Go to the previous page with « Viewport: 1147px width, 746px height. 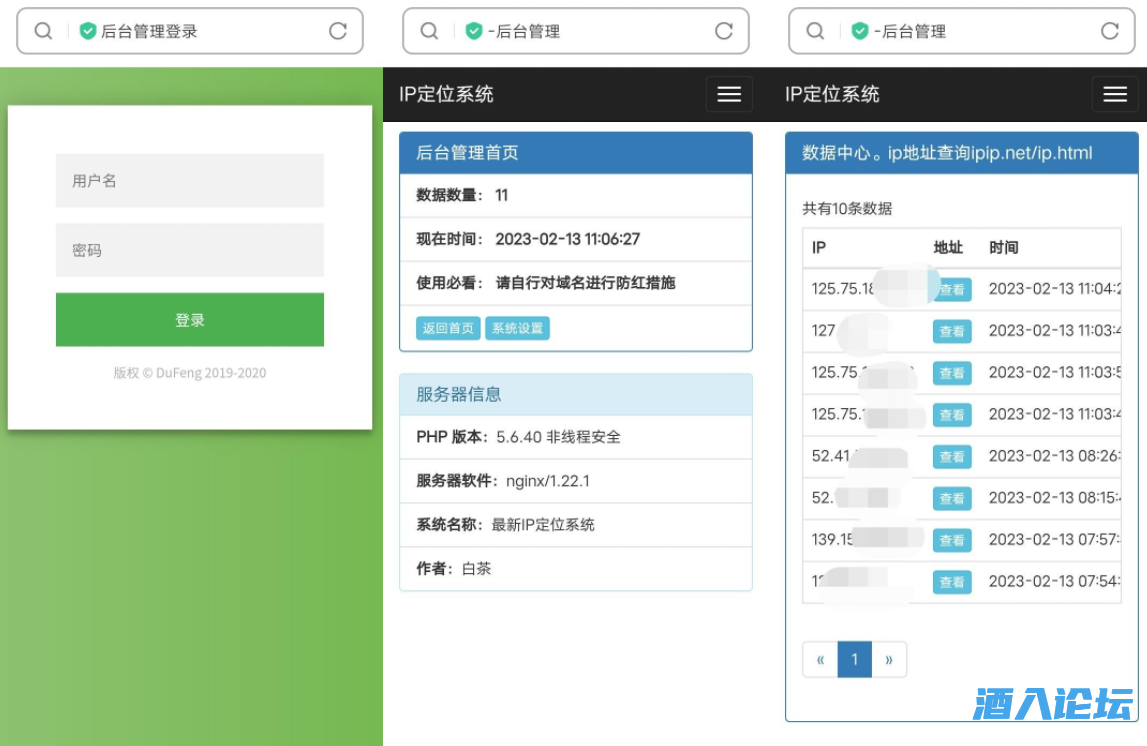click(820, 660)
